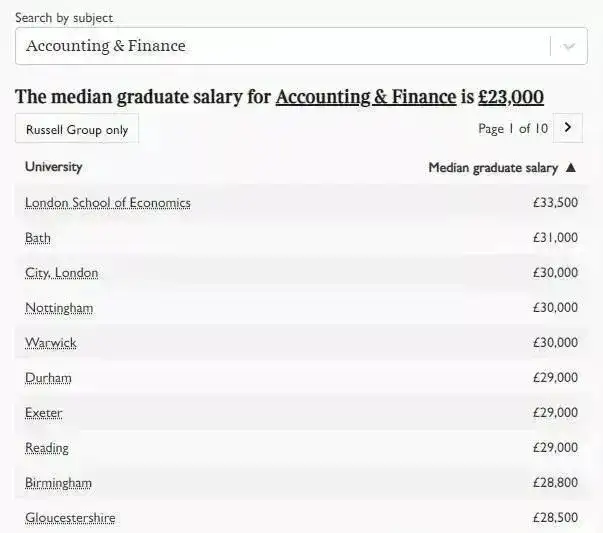Screen dimensions: 603x533
Task: Go to next page arrow
Action: pos(568,128)
